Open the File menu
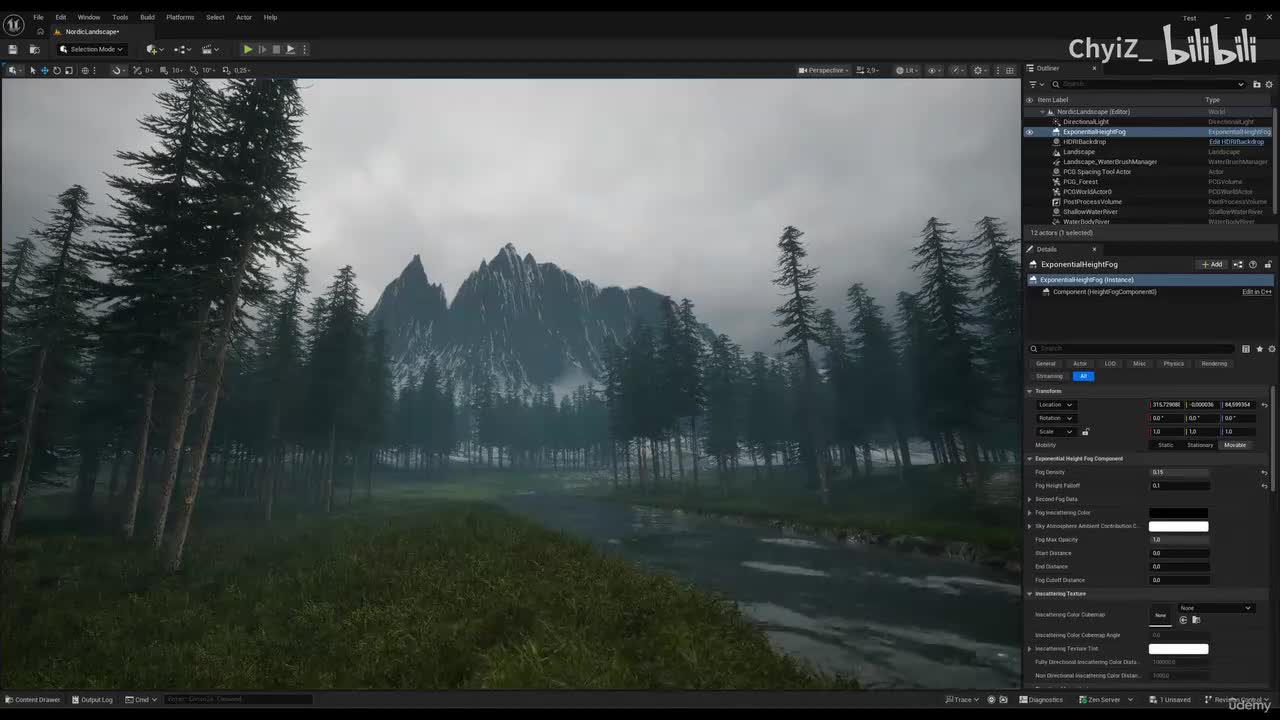Image resolution: width=1280 pixels, height=720 pixels. click(x=38, y=17)
